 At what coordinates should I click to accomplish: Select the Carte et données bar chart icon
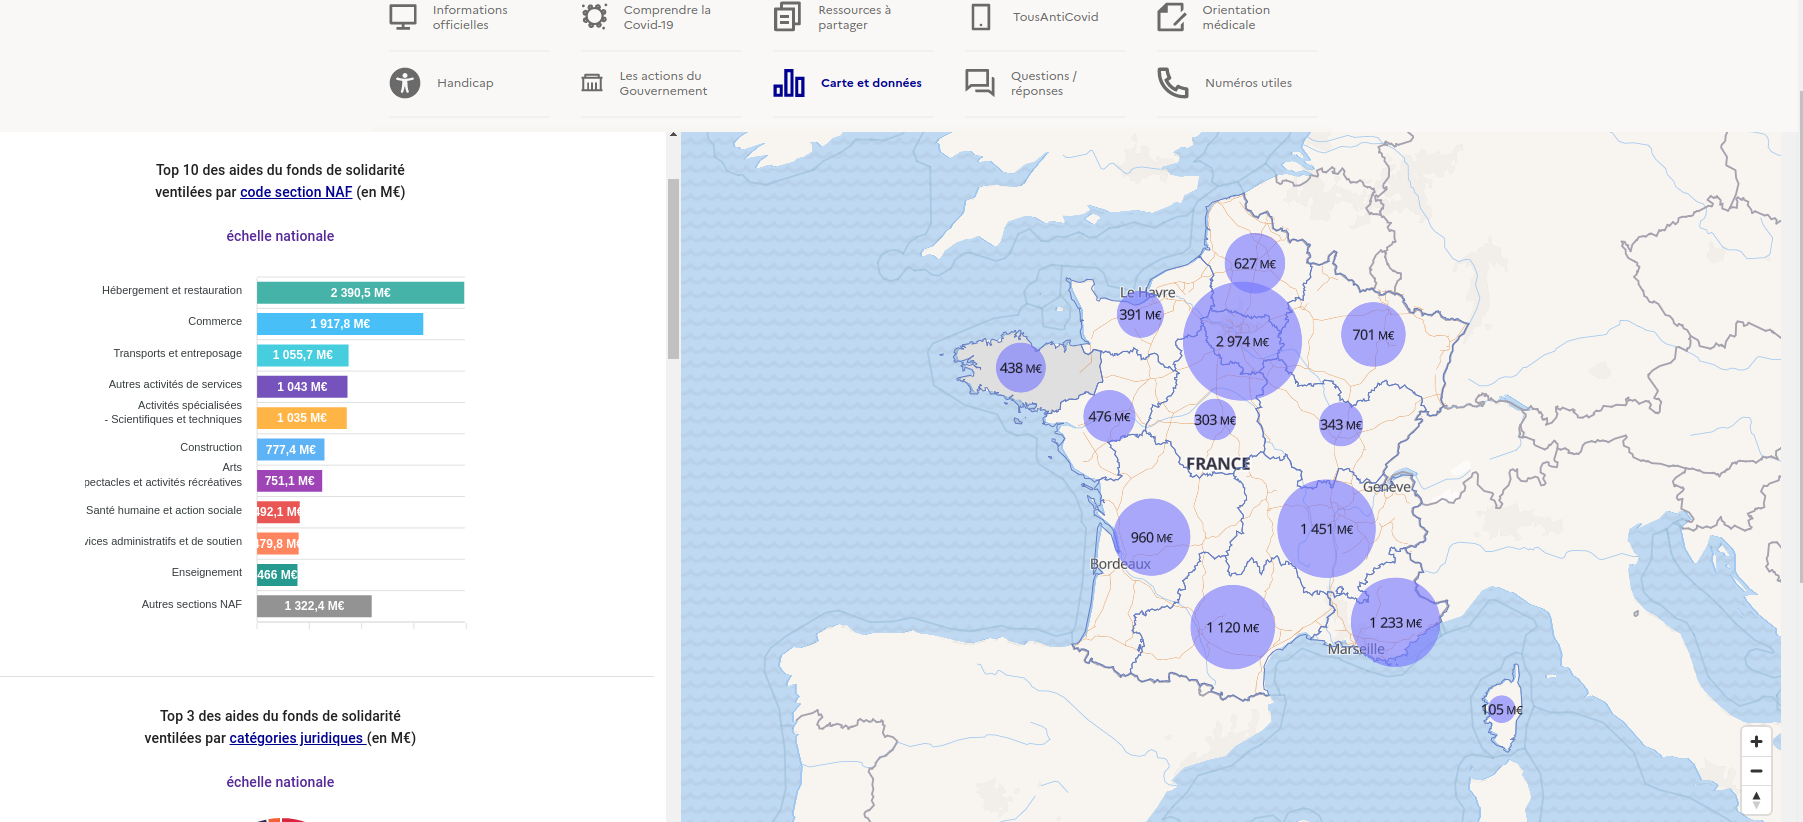tap(789, 83)
